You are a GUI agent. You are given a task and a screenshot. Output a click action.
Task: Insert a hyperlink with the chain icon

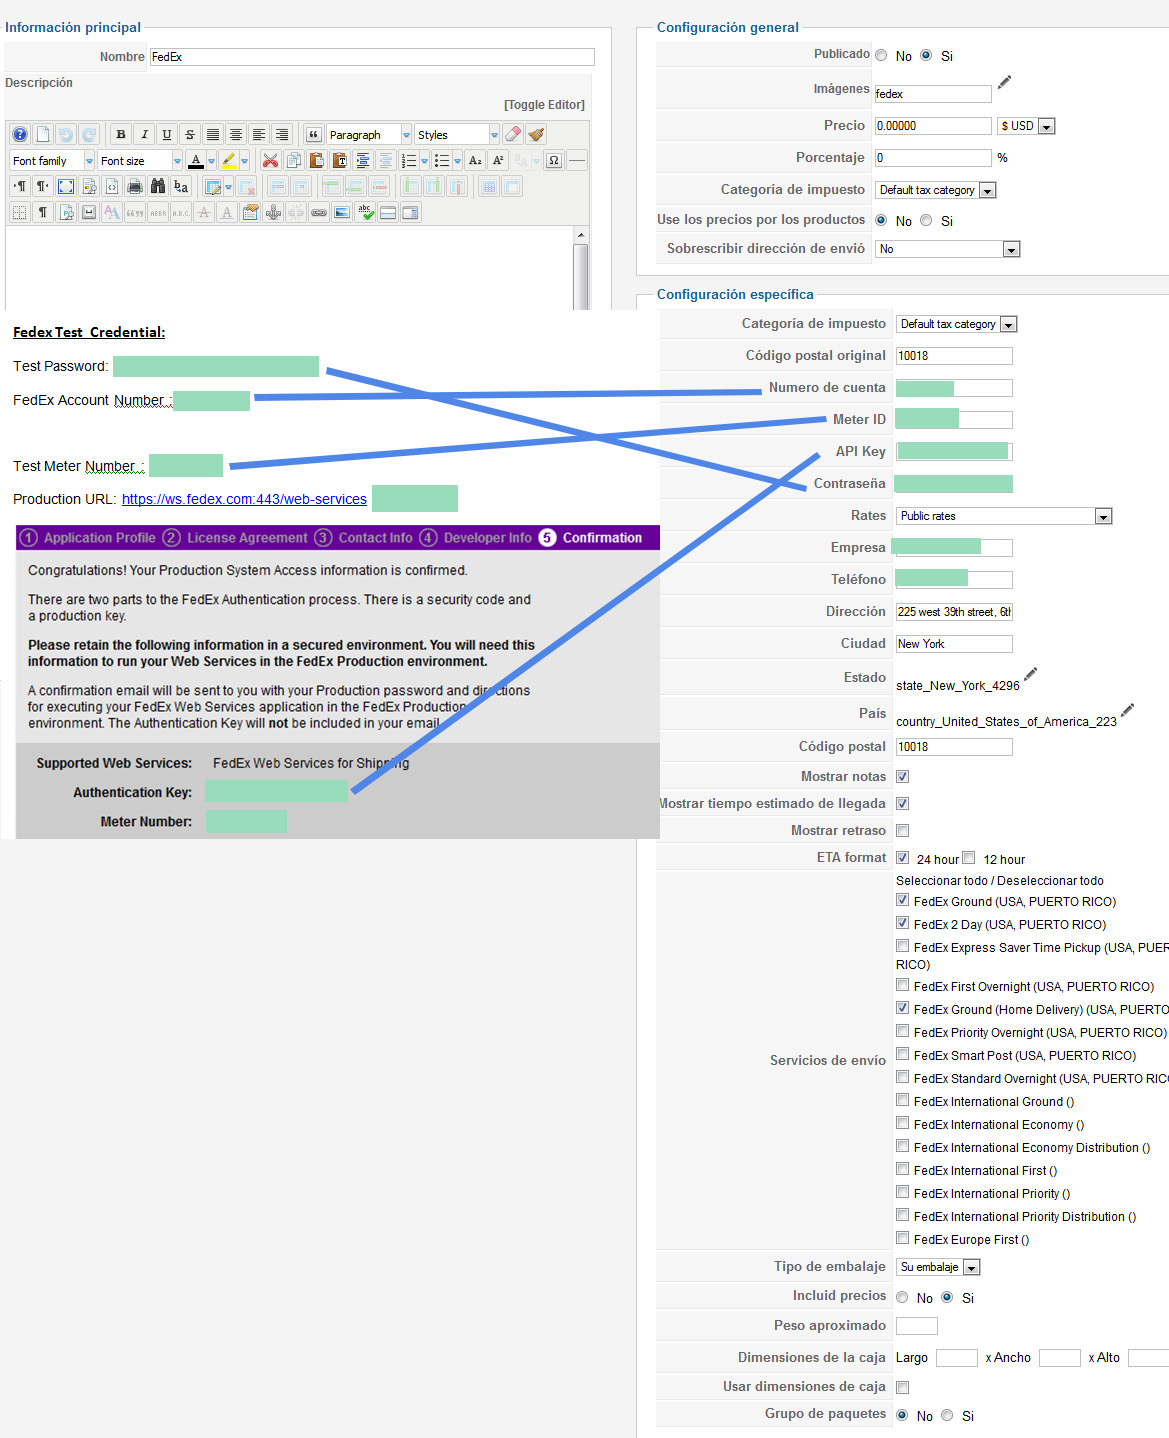pyautogui.click(x=319, y=212)
